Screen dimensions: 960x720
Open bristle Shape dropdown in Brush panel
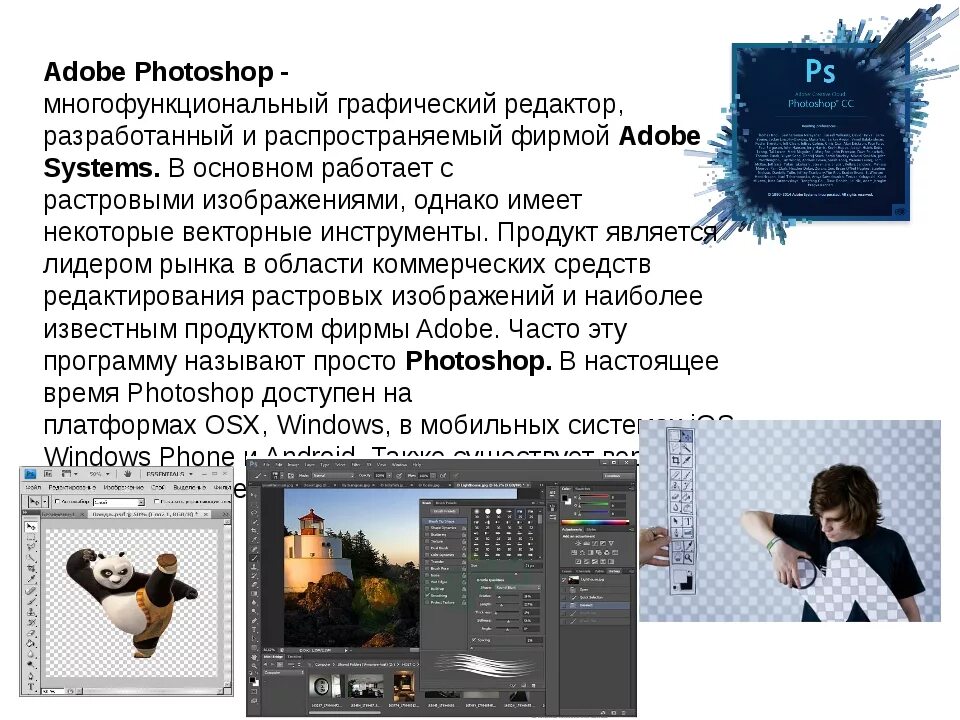[x=517, y=587]
